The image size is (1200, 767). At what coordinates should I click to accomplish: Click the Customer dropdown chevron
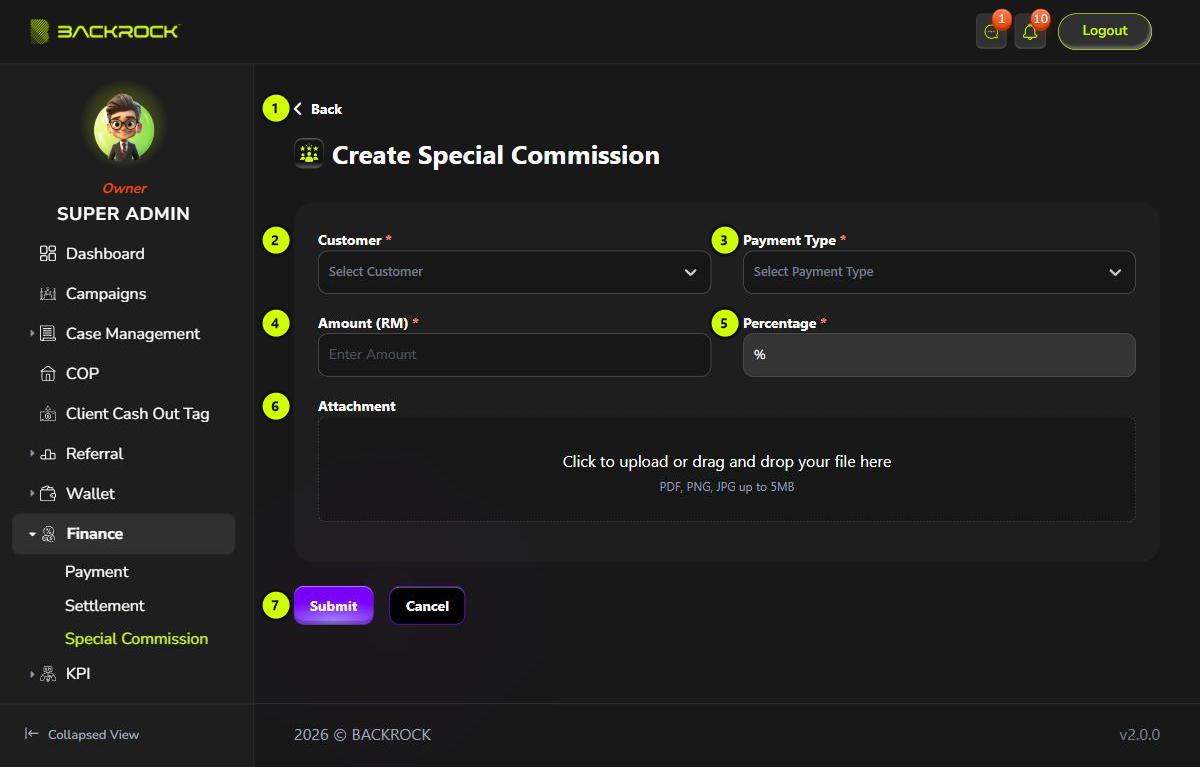[x=690, y=272]
